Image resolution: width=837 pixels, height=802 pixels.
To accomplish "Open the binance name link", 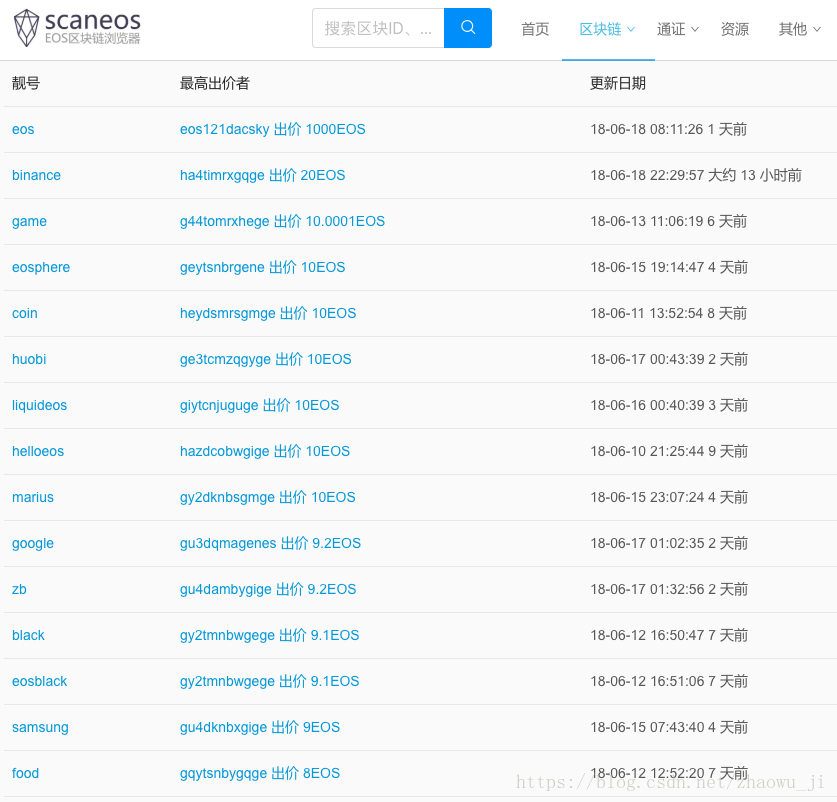I will (36, 175).
